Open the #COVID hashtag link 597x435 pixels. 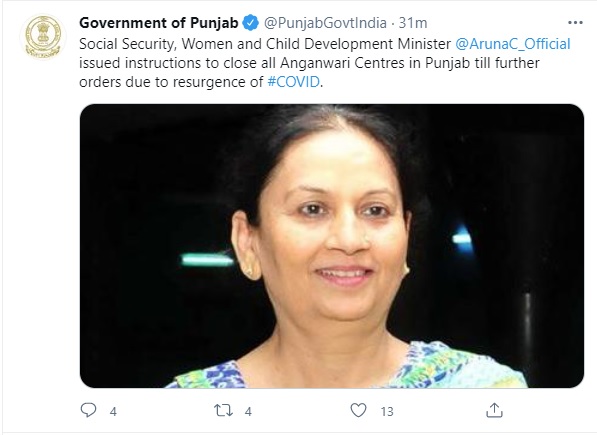click(293, 82)
